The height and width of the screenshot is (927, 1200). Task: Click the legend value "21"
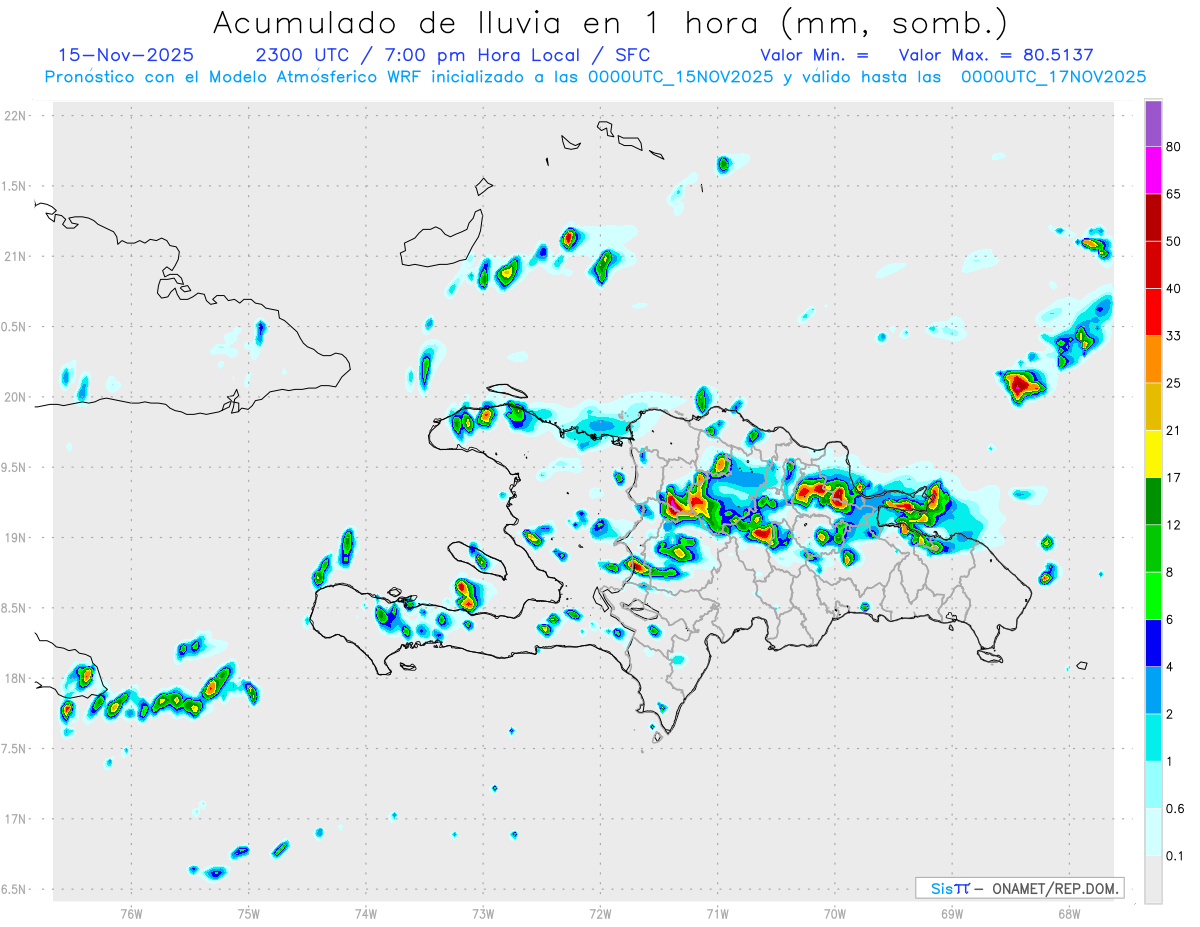(1174, 429)
